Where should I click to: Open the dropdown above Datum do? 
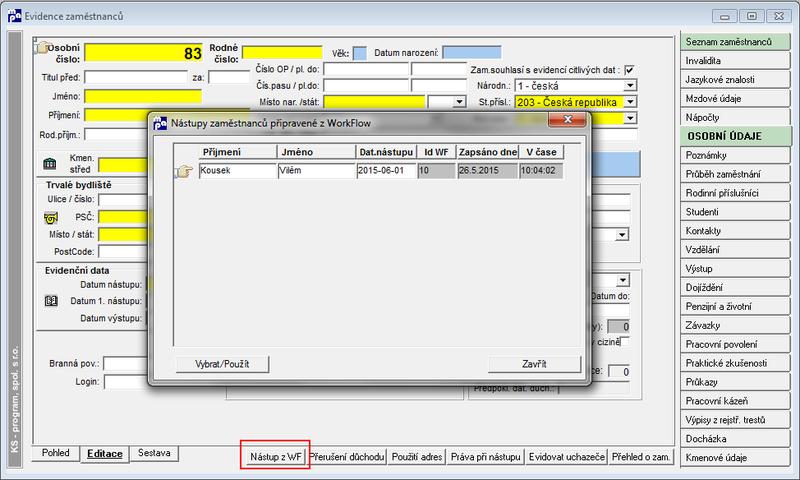(x=623, y=280)
